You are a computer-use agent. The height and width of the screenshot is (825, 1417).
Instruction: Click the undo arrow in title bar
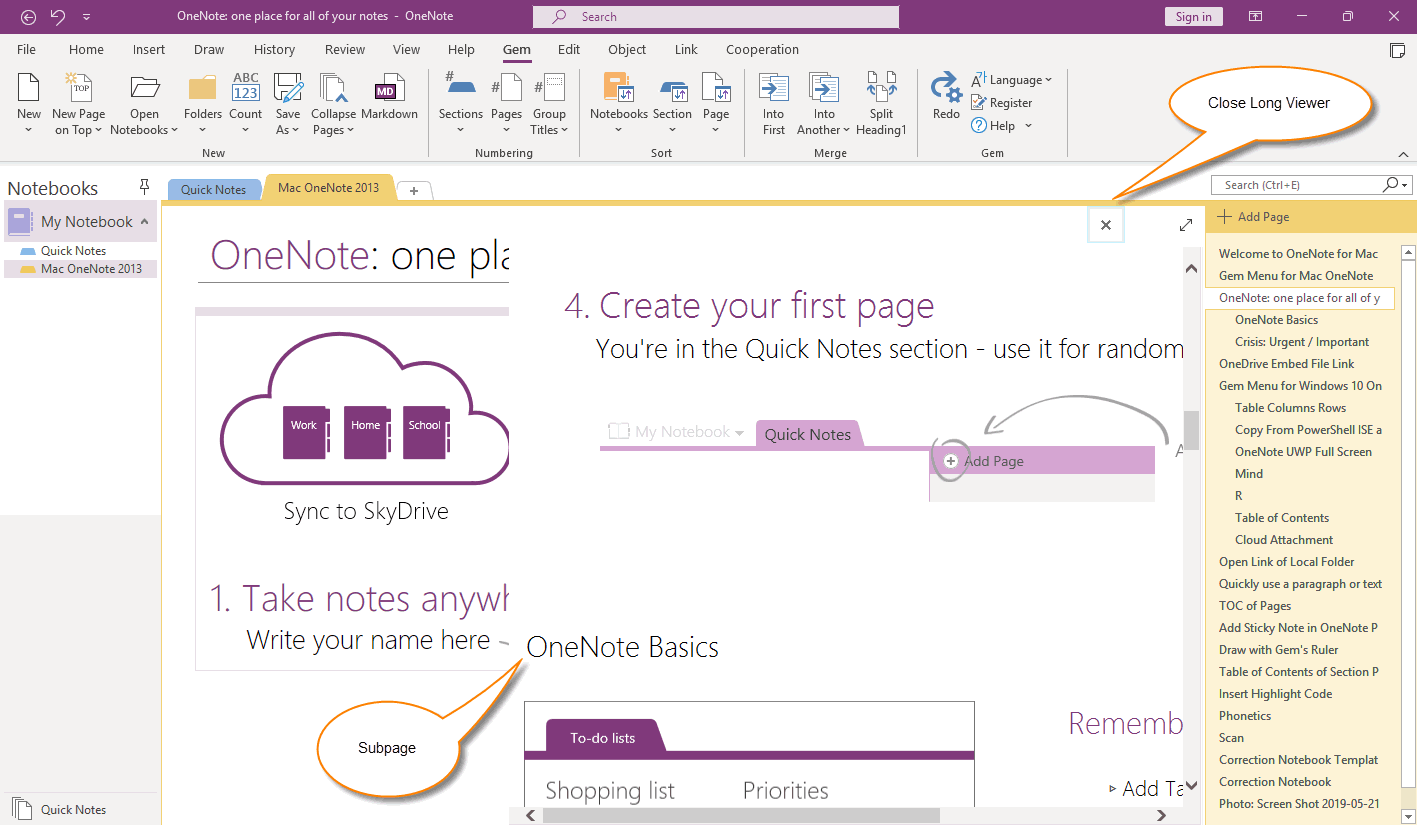(x=58, y=17)
